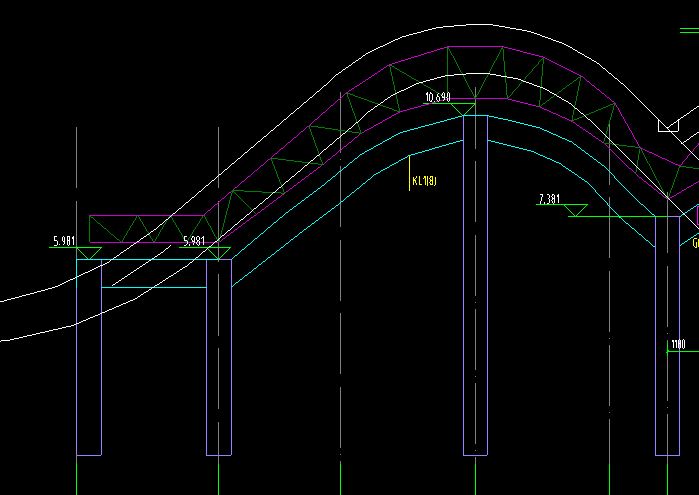This screenshot has width=699, height=495.
Task: Click triangle marker under right 5.981
Action: [x=212, y=254]
